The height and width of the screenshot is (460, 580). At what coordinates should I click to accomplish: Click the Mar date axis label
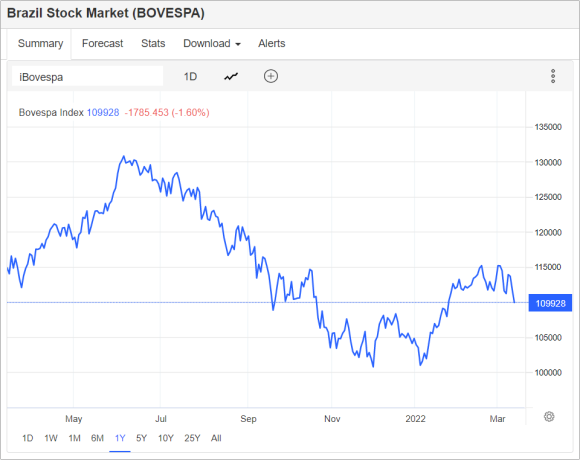click(497, 419)
